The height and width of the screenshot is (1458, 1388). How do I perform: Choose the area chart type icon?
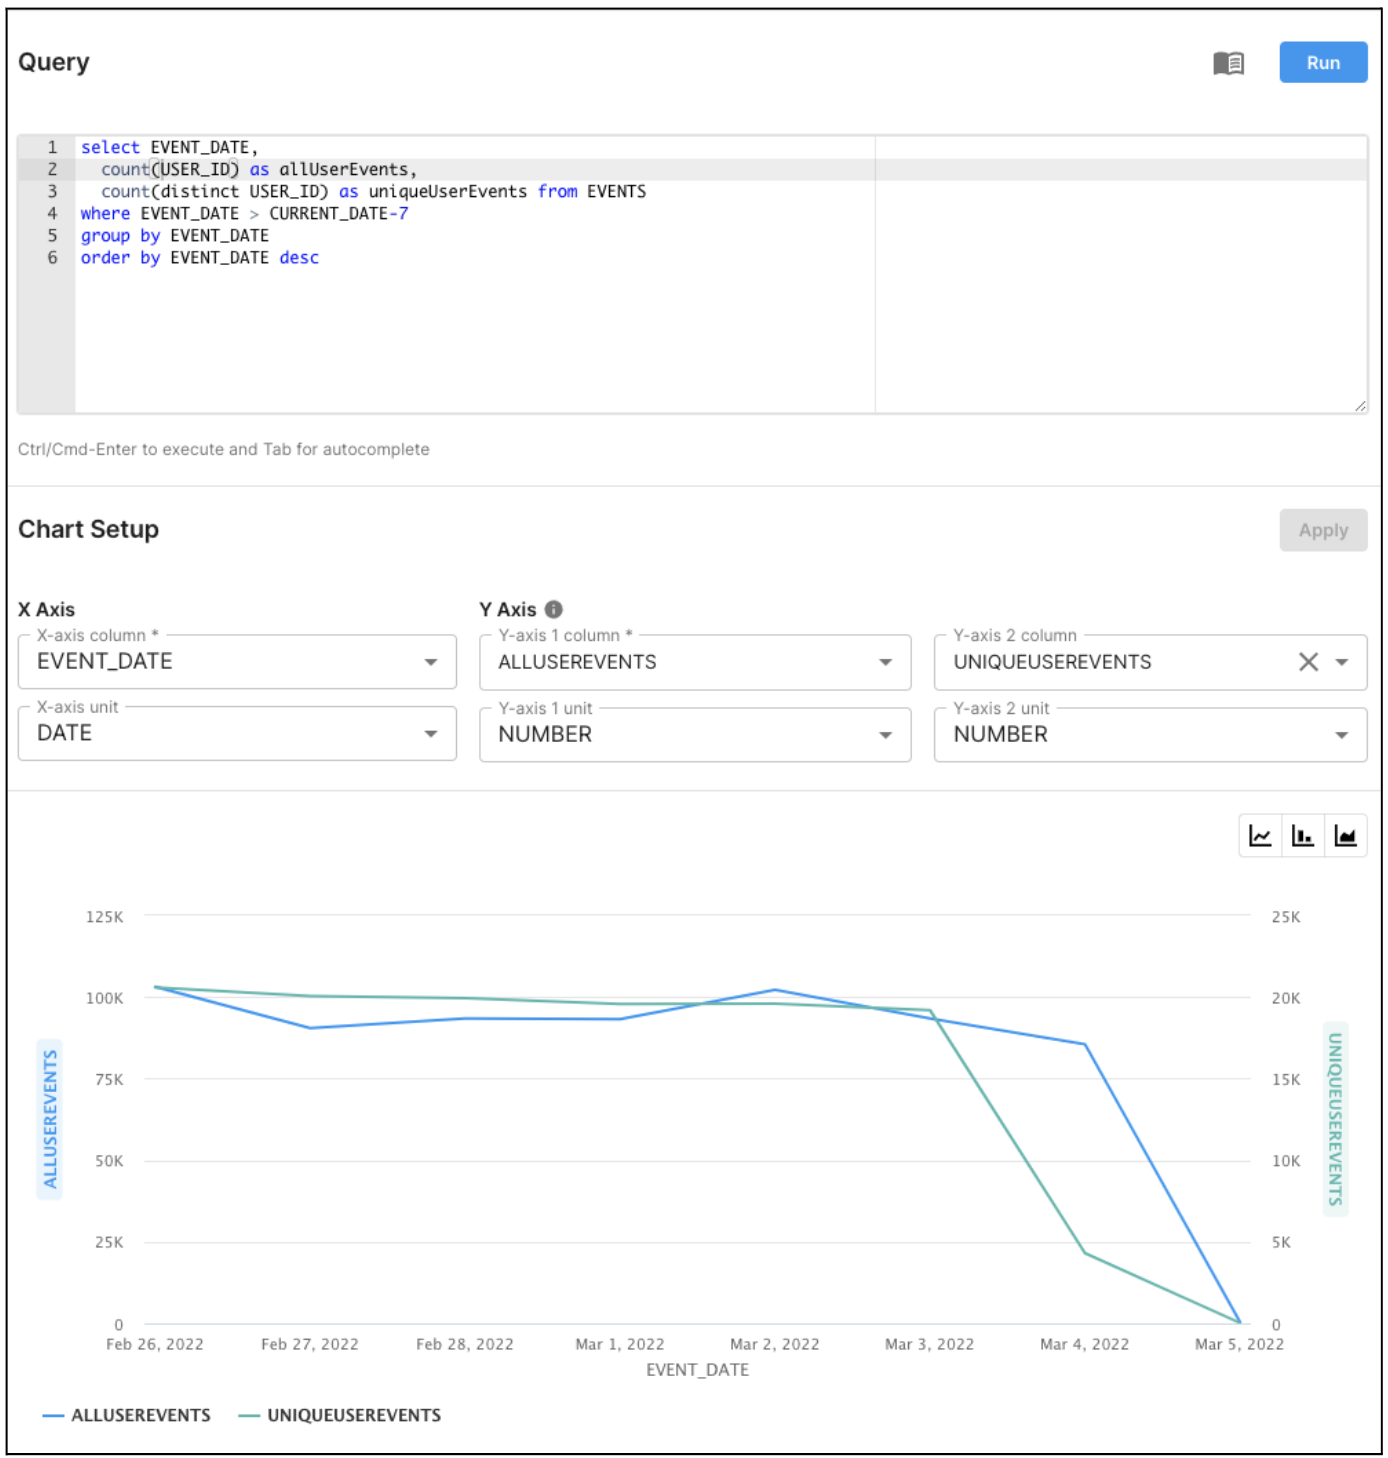1345,836
